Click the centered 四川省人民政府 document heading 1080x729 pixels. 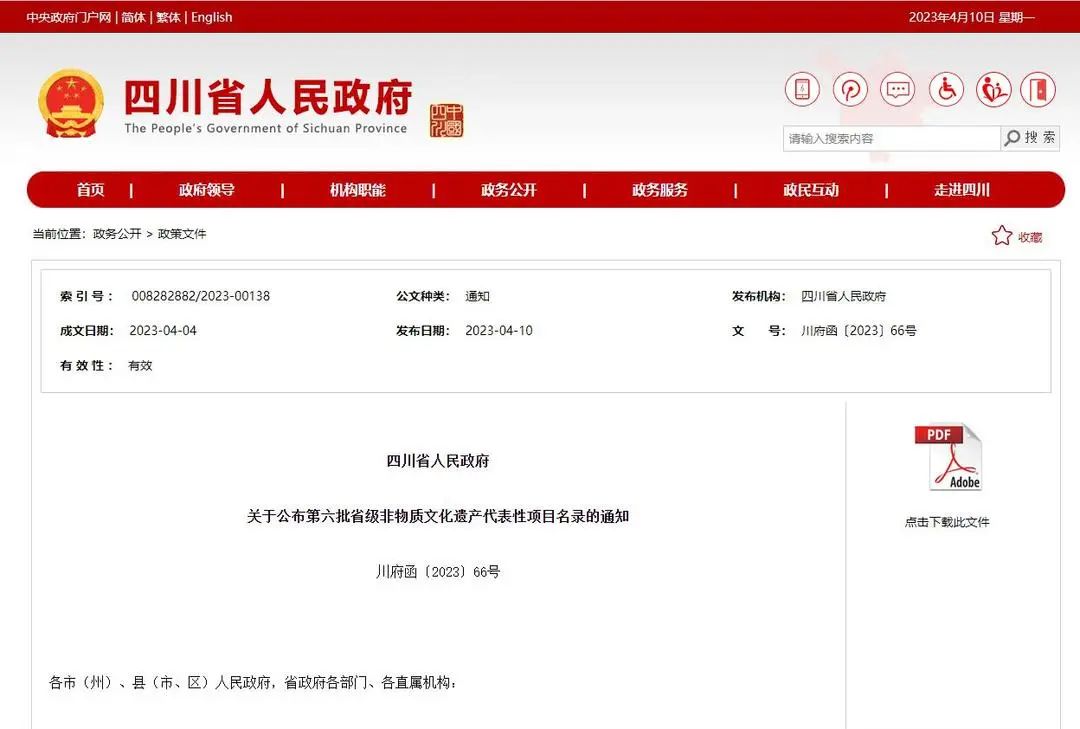438,461
